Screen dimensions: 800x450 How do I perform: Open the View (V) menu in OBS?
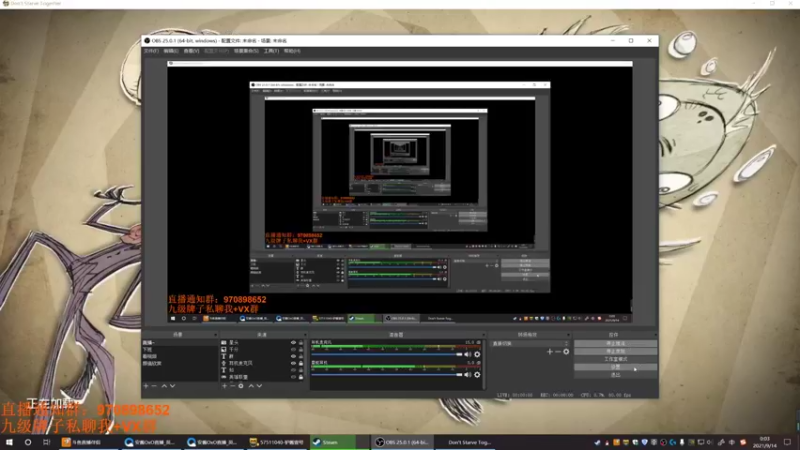(191, 51)
